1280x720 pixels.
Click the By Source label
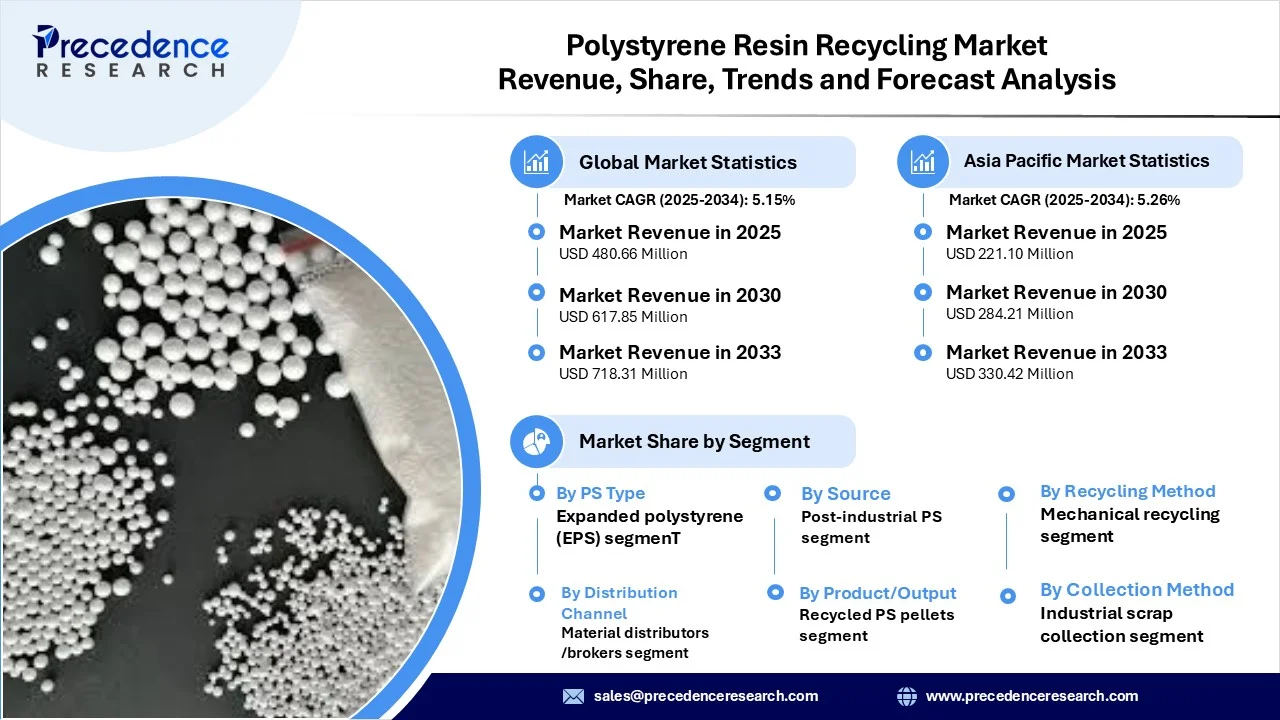(845, 494)
